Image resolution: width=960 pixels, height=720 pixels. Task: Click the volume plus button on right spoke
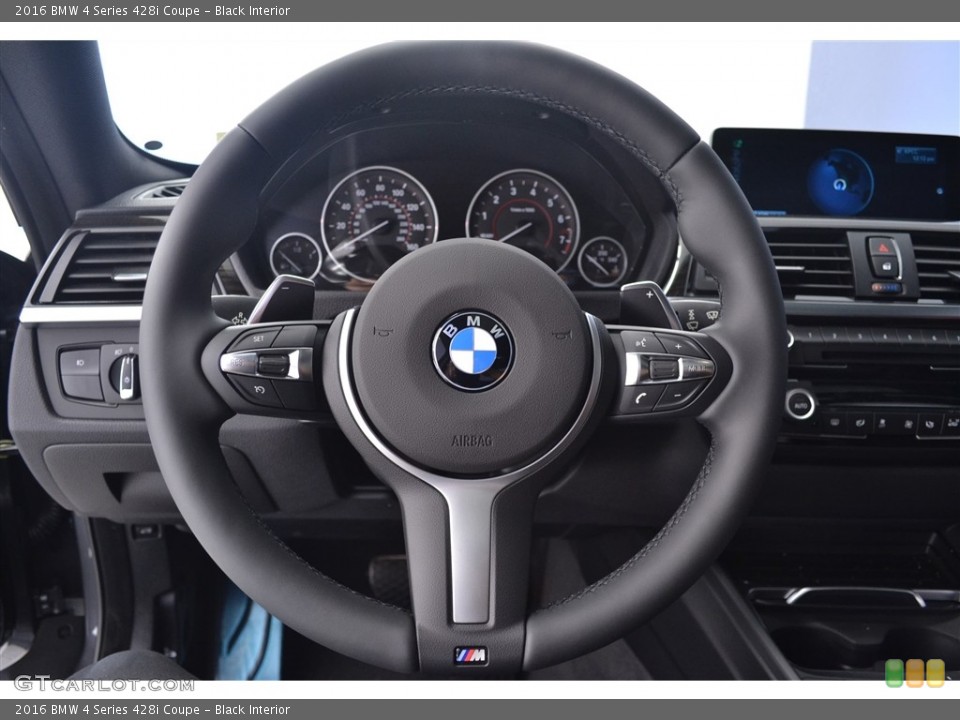tap(680, 347)
